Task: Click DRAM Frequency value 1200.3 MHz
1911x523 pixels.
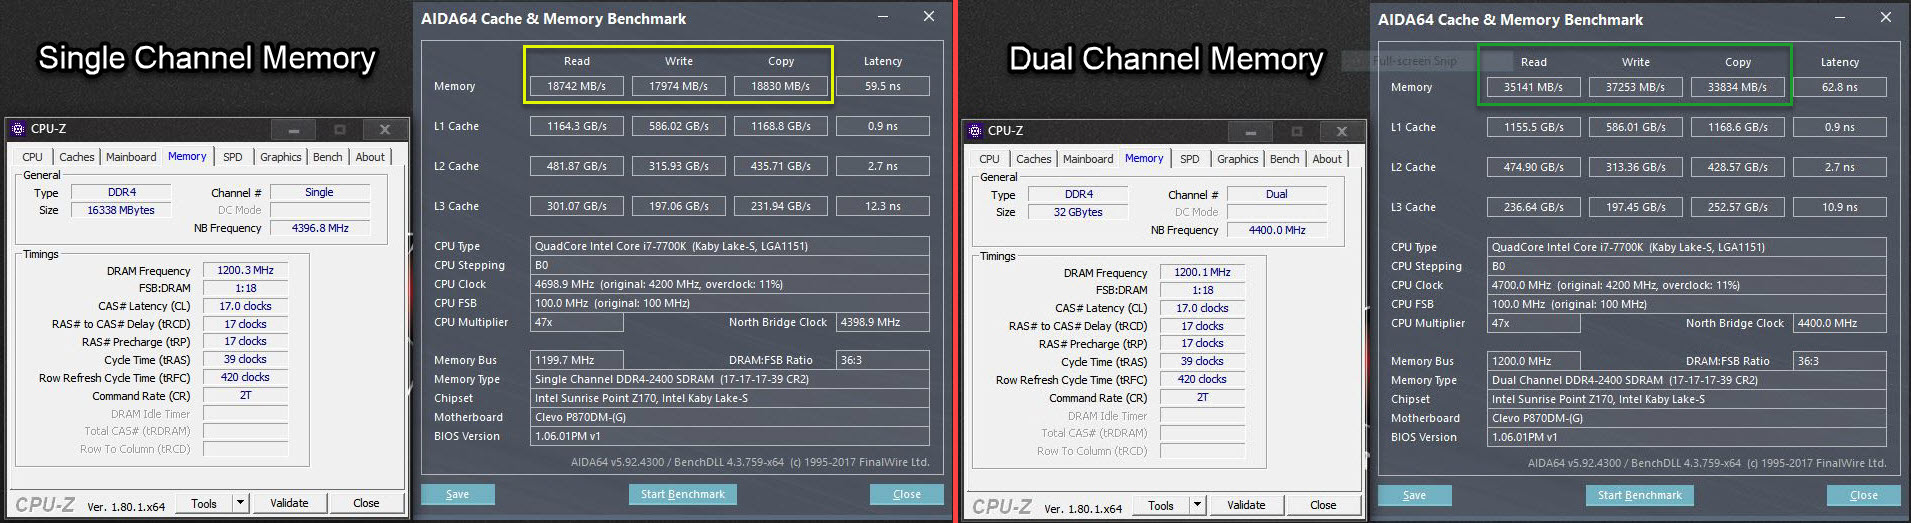Action: point(246,270)
